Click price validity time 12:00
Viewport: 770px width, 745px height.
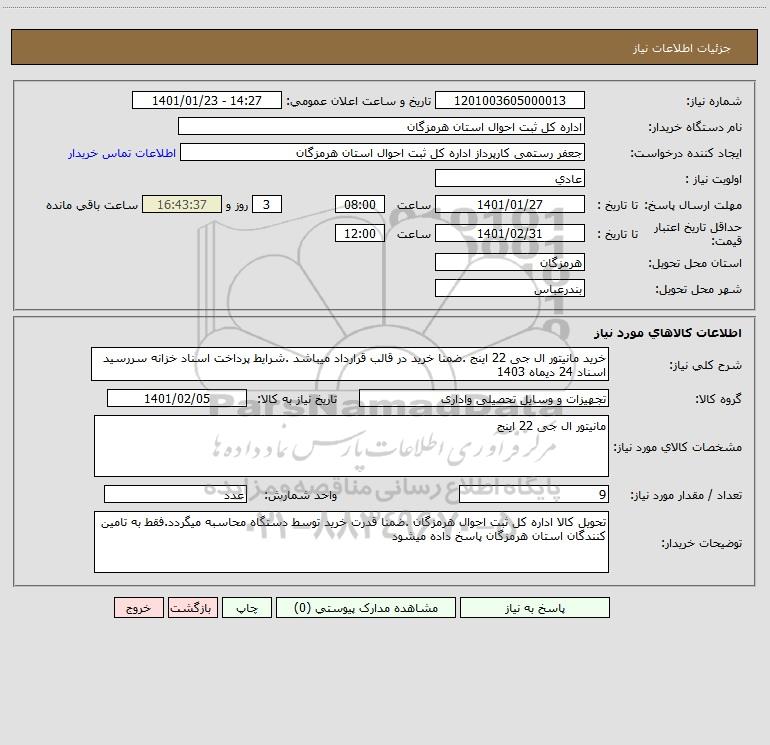tap(359, 233)
